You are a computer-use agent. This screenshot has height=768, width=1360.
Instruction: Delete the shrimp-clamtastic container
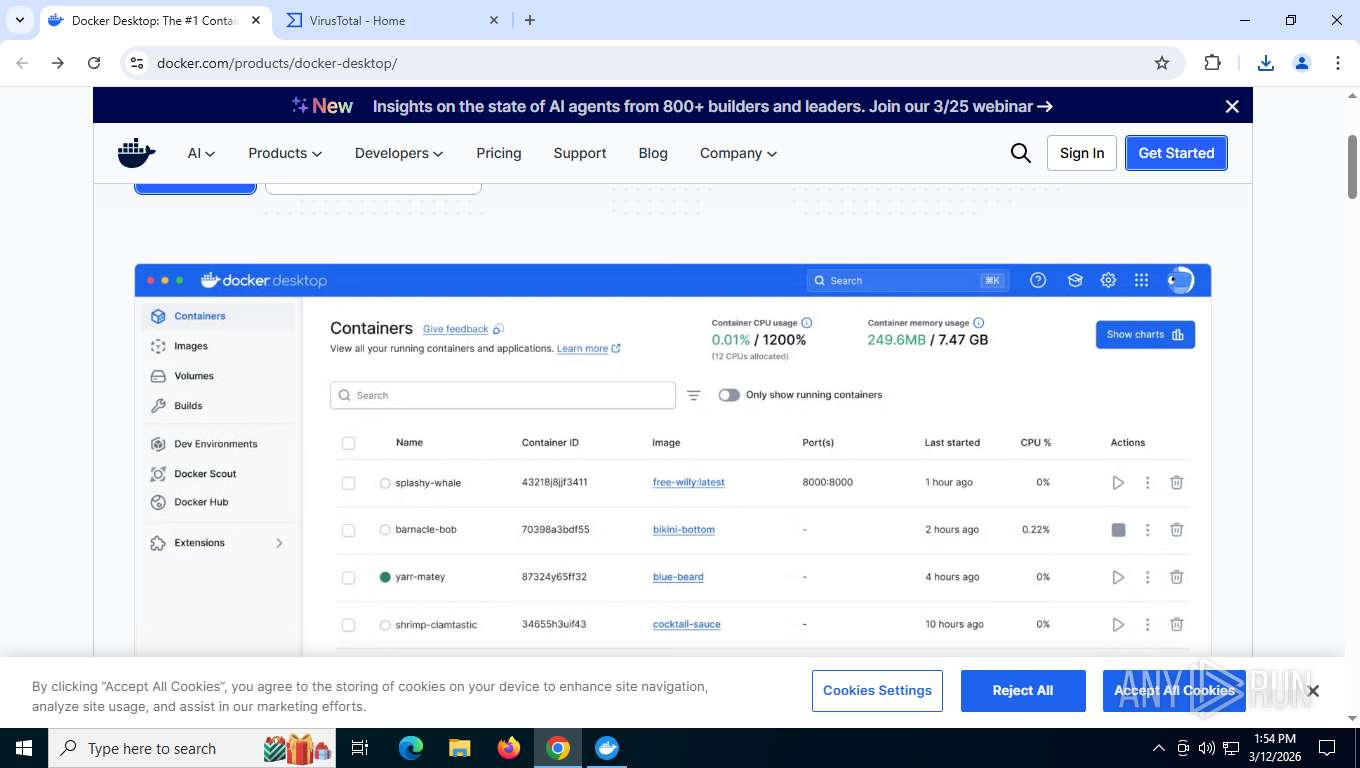pos(1177,624)
